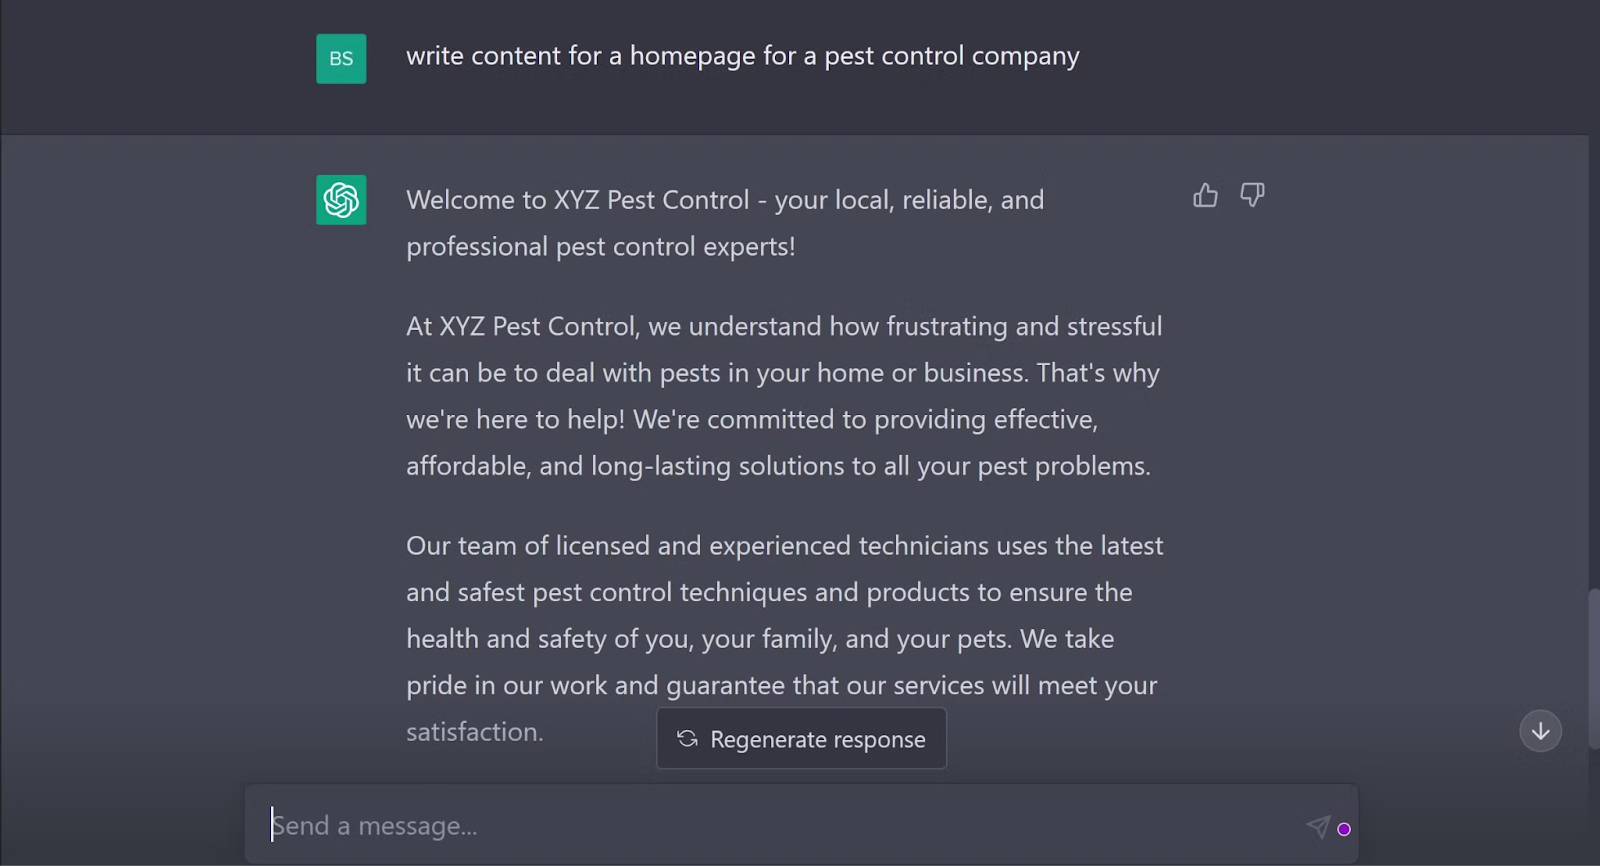Viewport: 1600px width, 866px height.
Task: Click the BS user avatar
Action: coord(341,59)
